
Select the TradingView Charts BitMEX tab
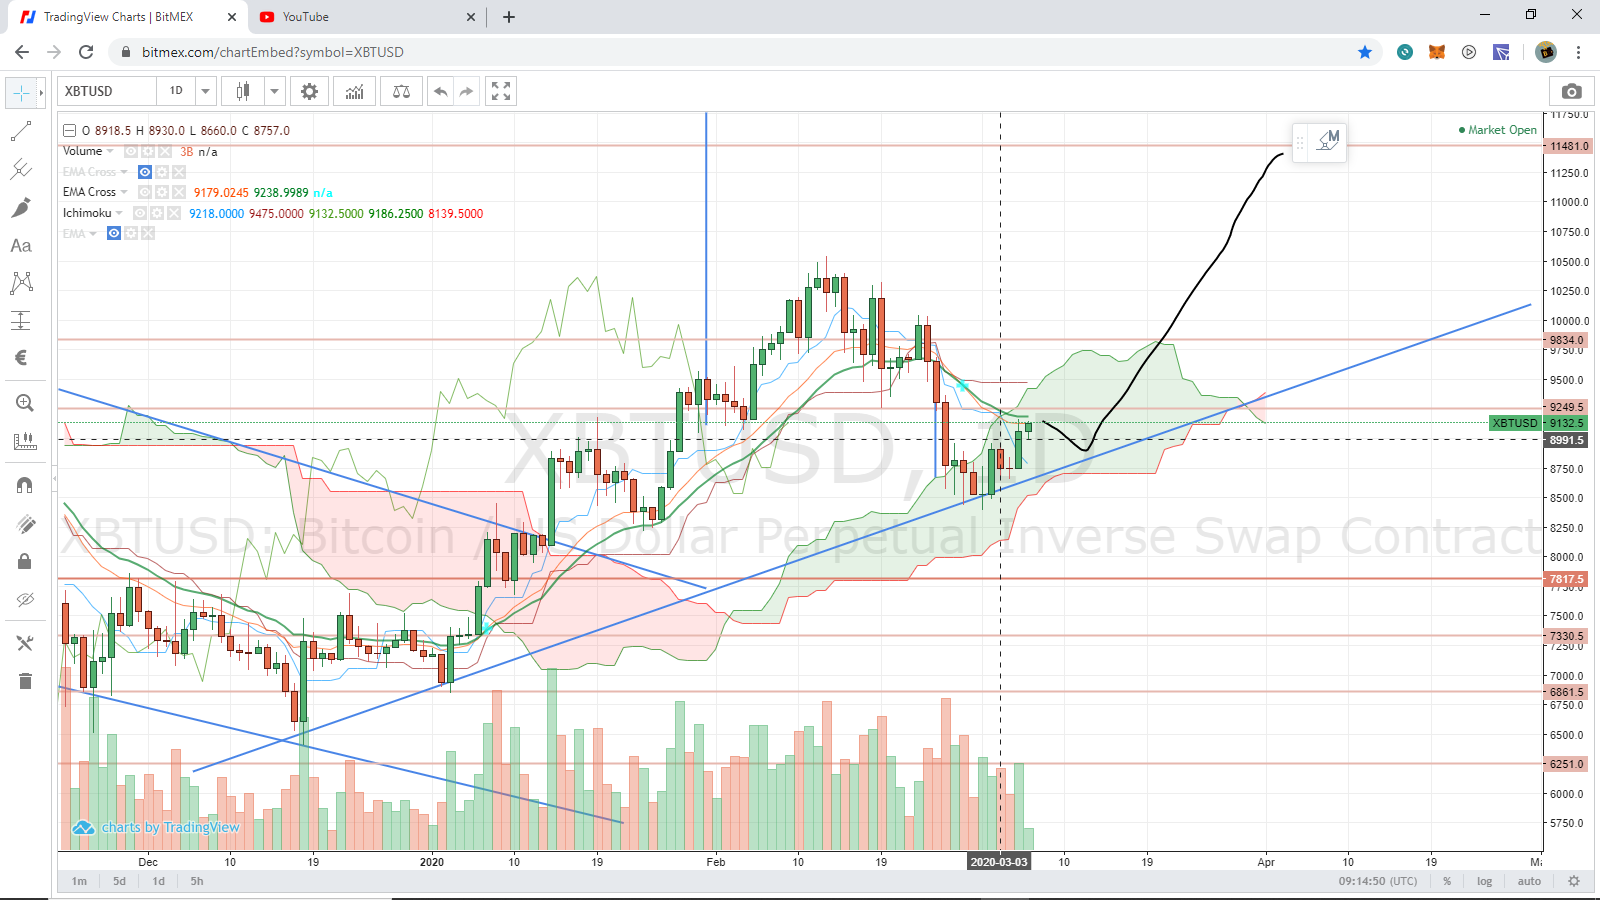(x=128, y=17)
